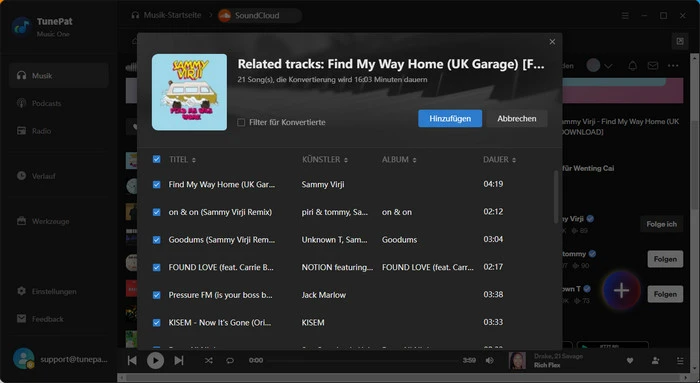Click duration 04:19 in first row

[493, 184]
